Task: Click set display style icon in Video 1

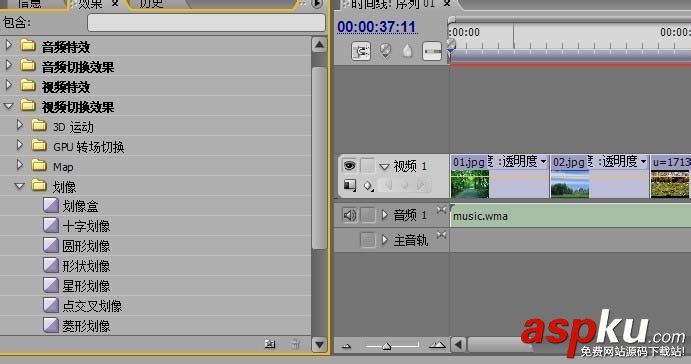Action: pos(350,186)
